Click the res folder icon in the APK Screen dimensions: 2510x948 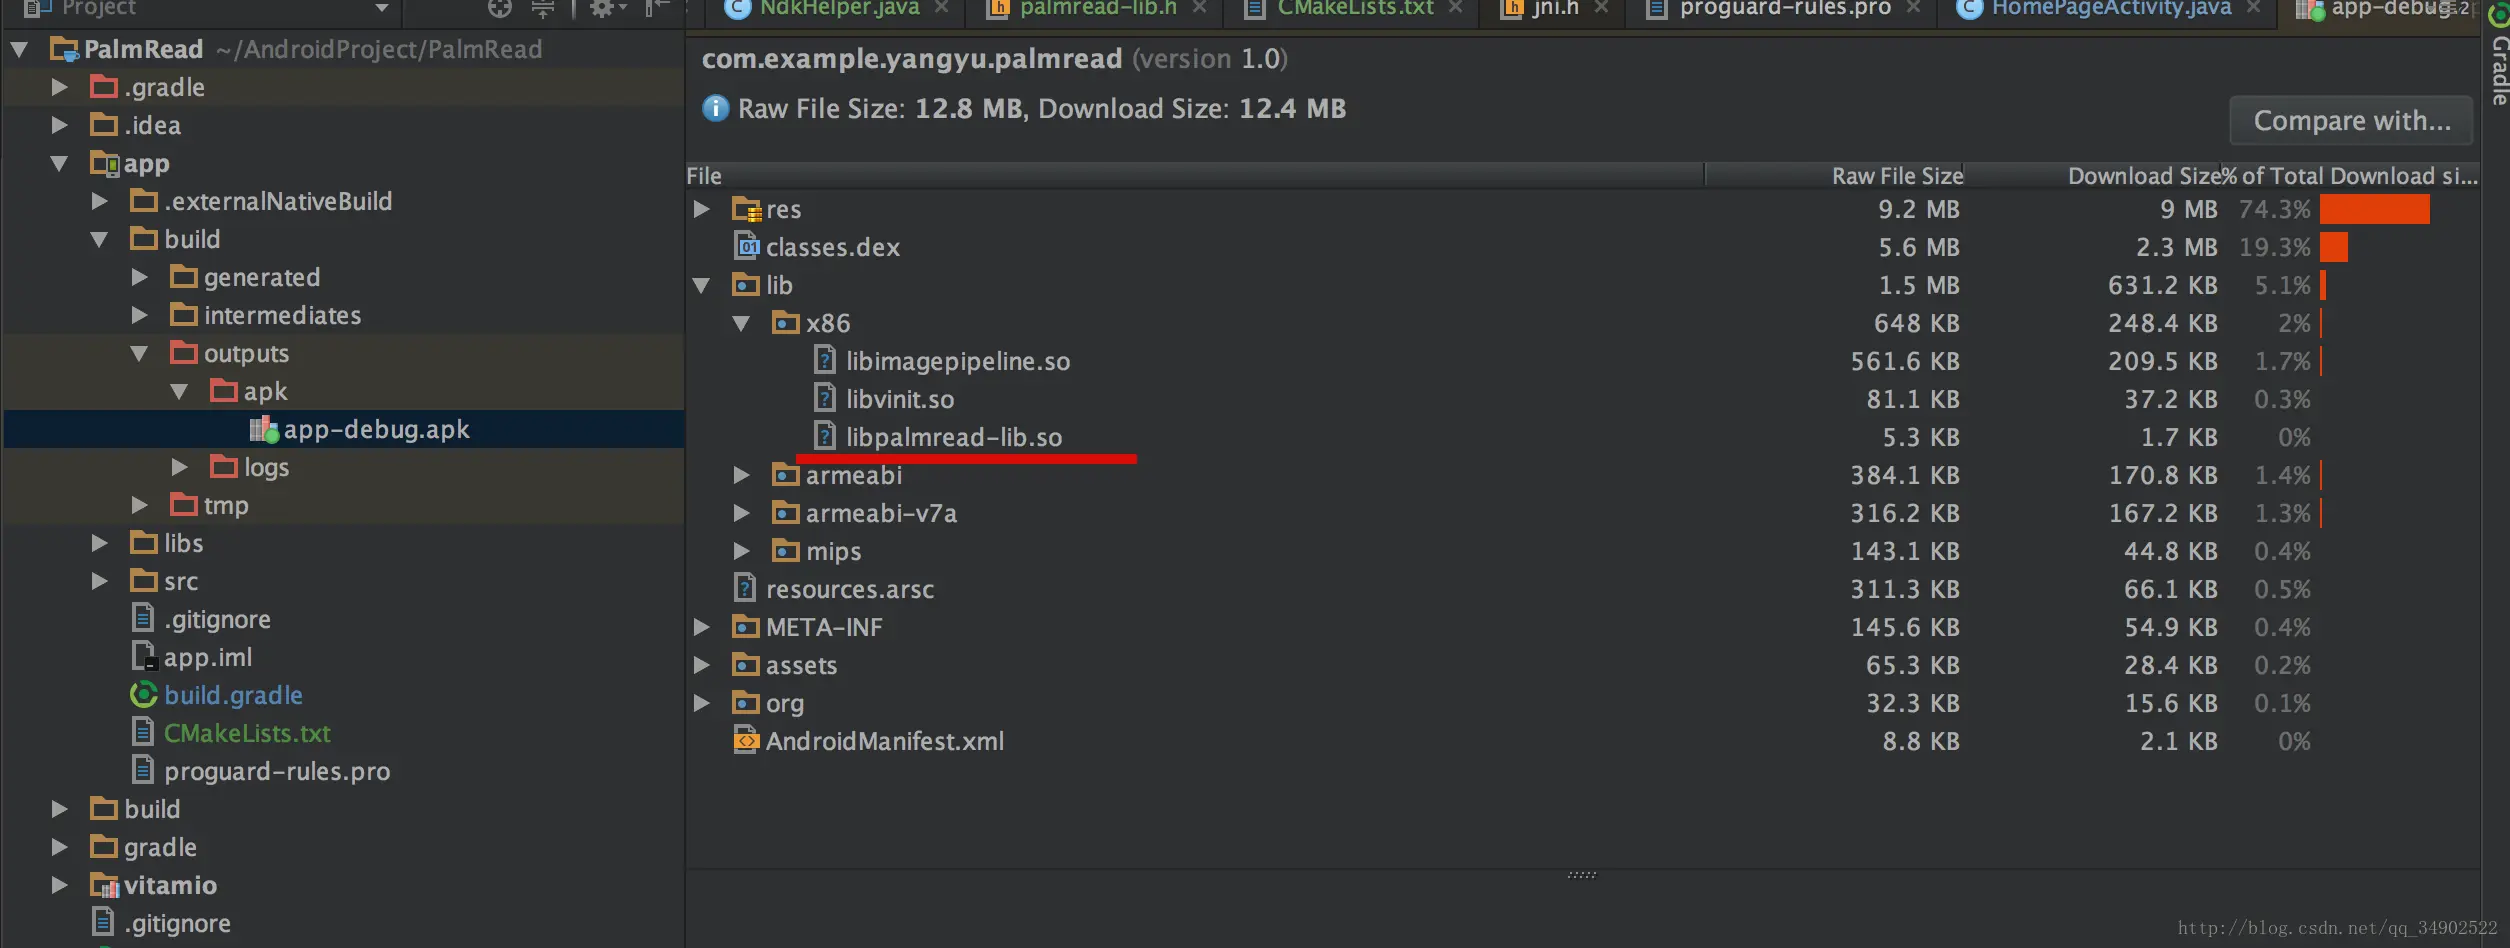tap(747, 209)
